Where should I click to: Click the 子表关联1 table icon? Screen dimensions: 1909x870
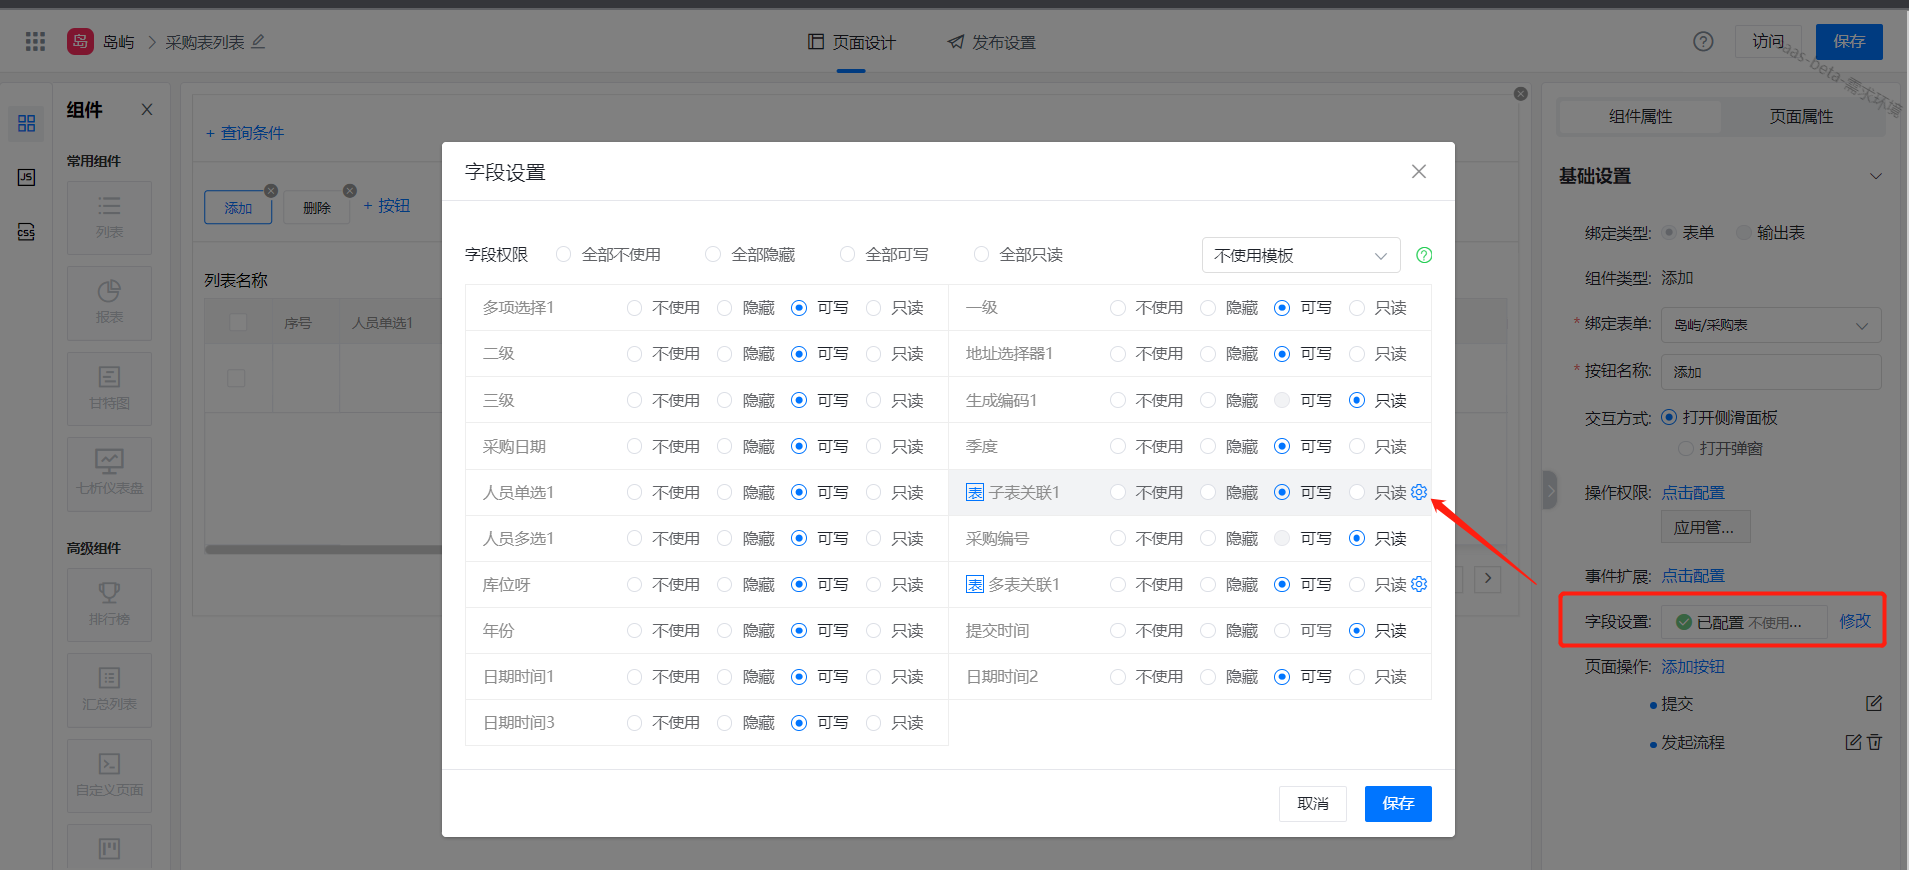(975, 492)
